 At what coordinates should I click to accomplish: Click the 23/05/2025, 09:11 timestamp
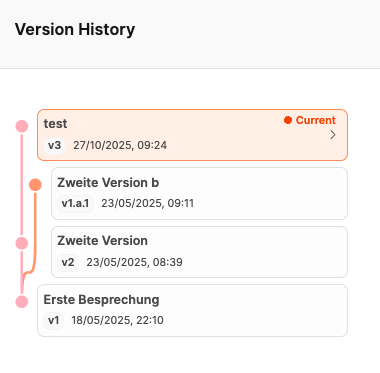pos(148,203)
